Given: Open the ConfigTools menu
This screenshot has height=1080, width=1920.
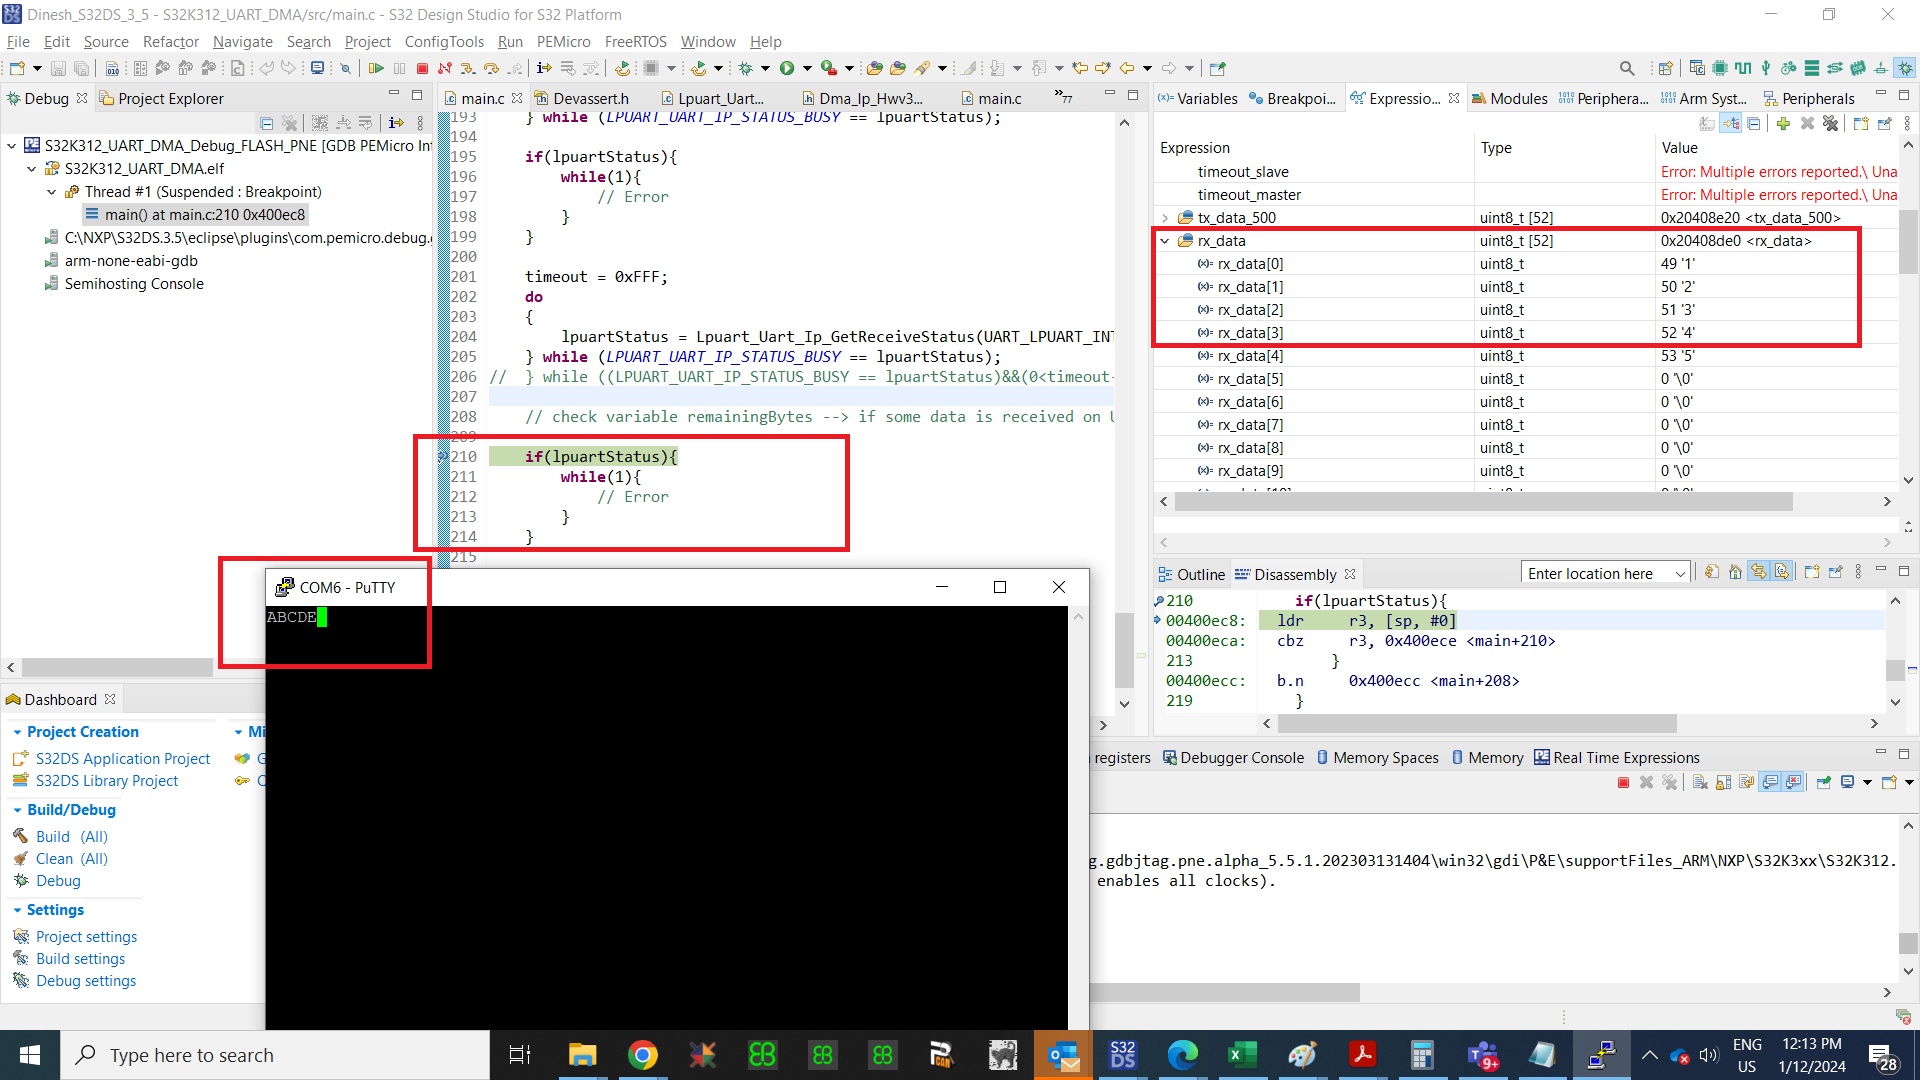Looking at the screenshot, I should 444,42.
